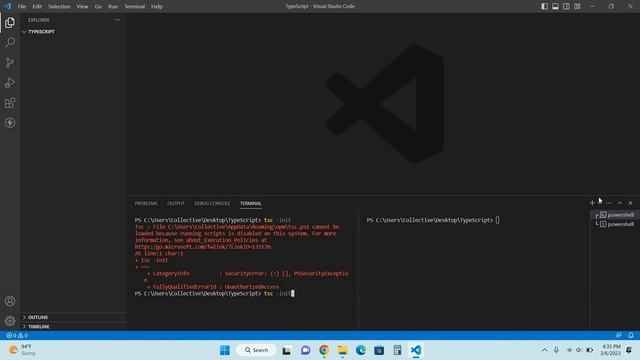Open the Edit menu
The image size is (640, 360).
click(37, 7)
